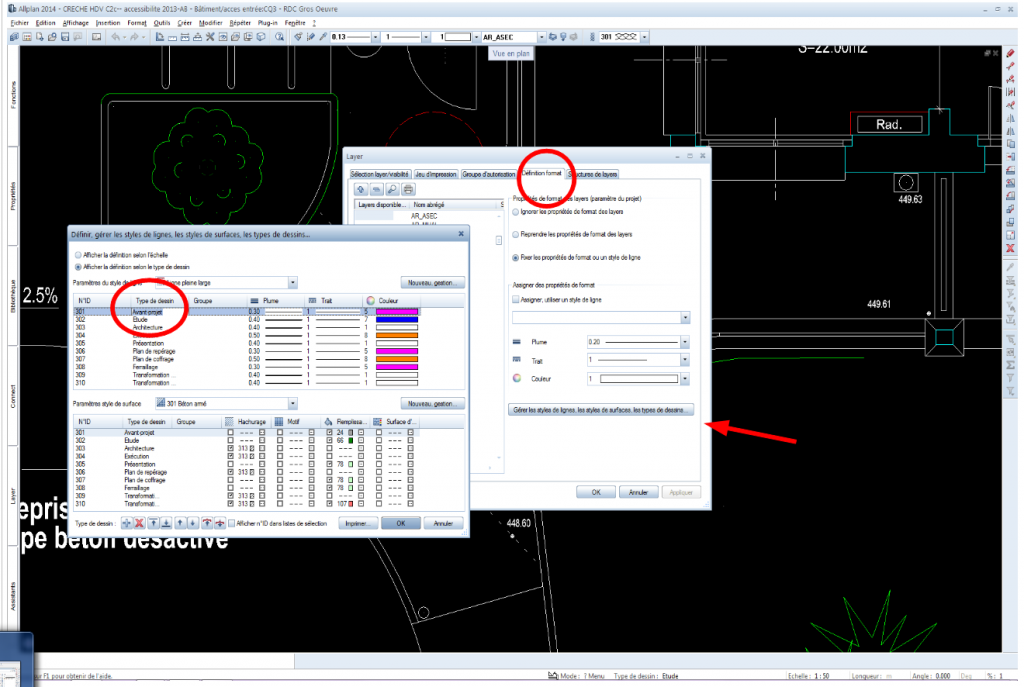Screen dimensions: 1024x687
Task: Switch to 'Sélection layer/visibilité' tab
Action: pyautogui.click(x=379, y=174)
